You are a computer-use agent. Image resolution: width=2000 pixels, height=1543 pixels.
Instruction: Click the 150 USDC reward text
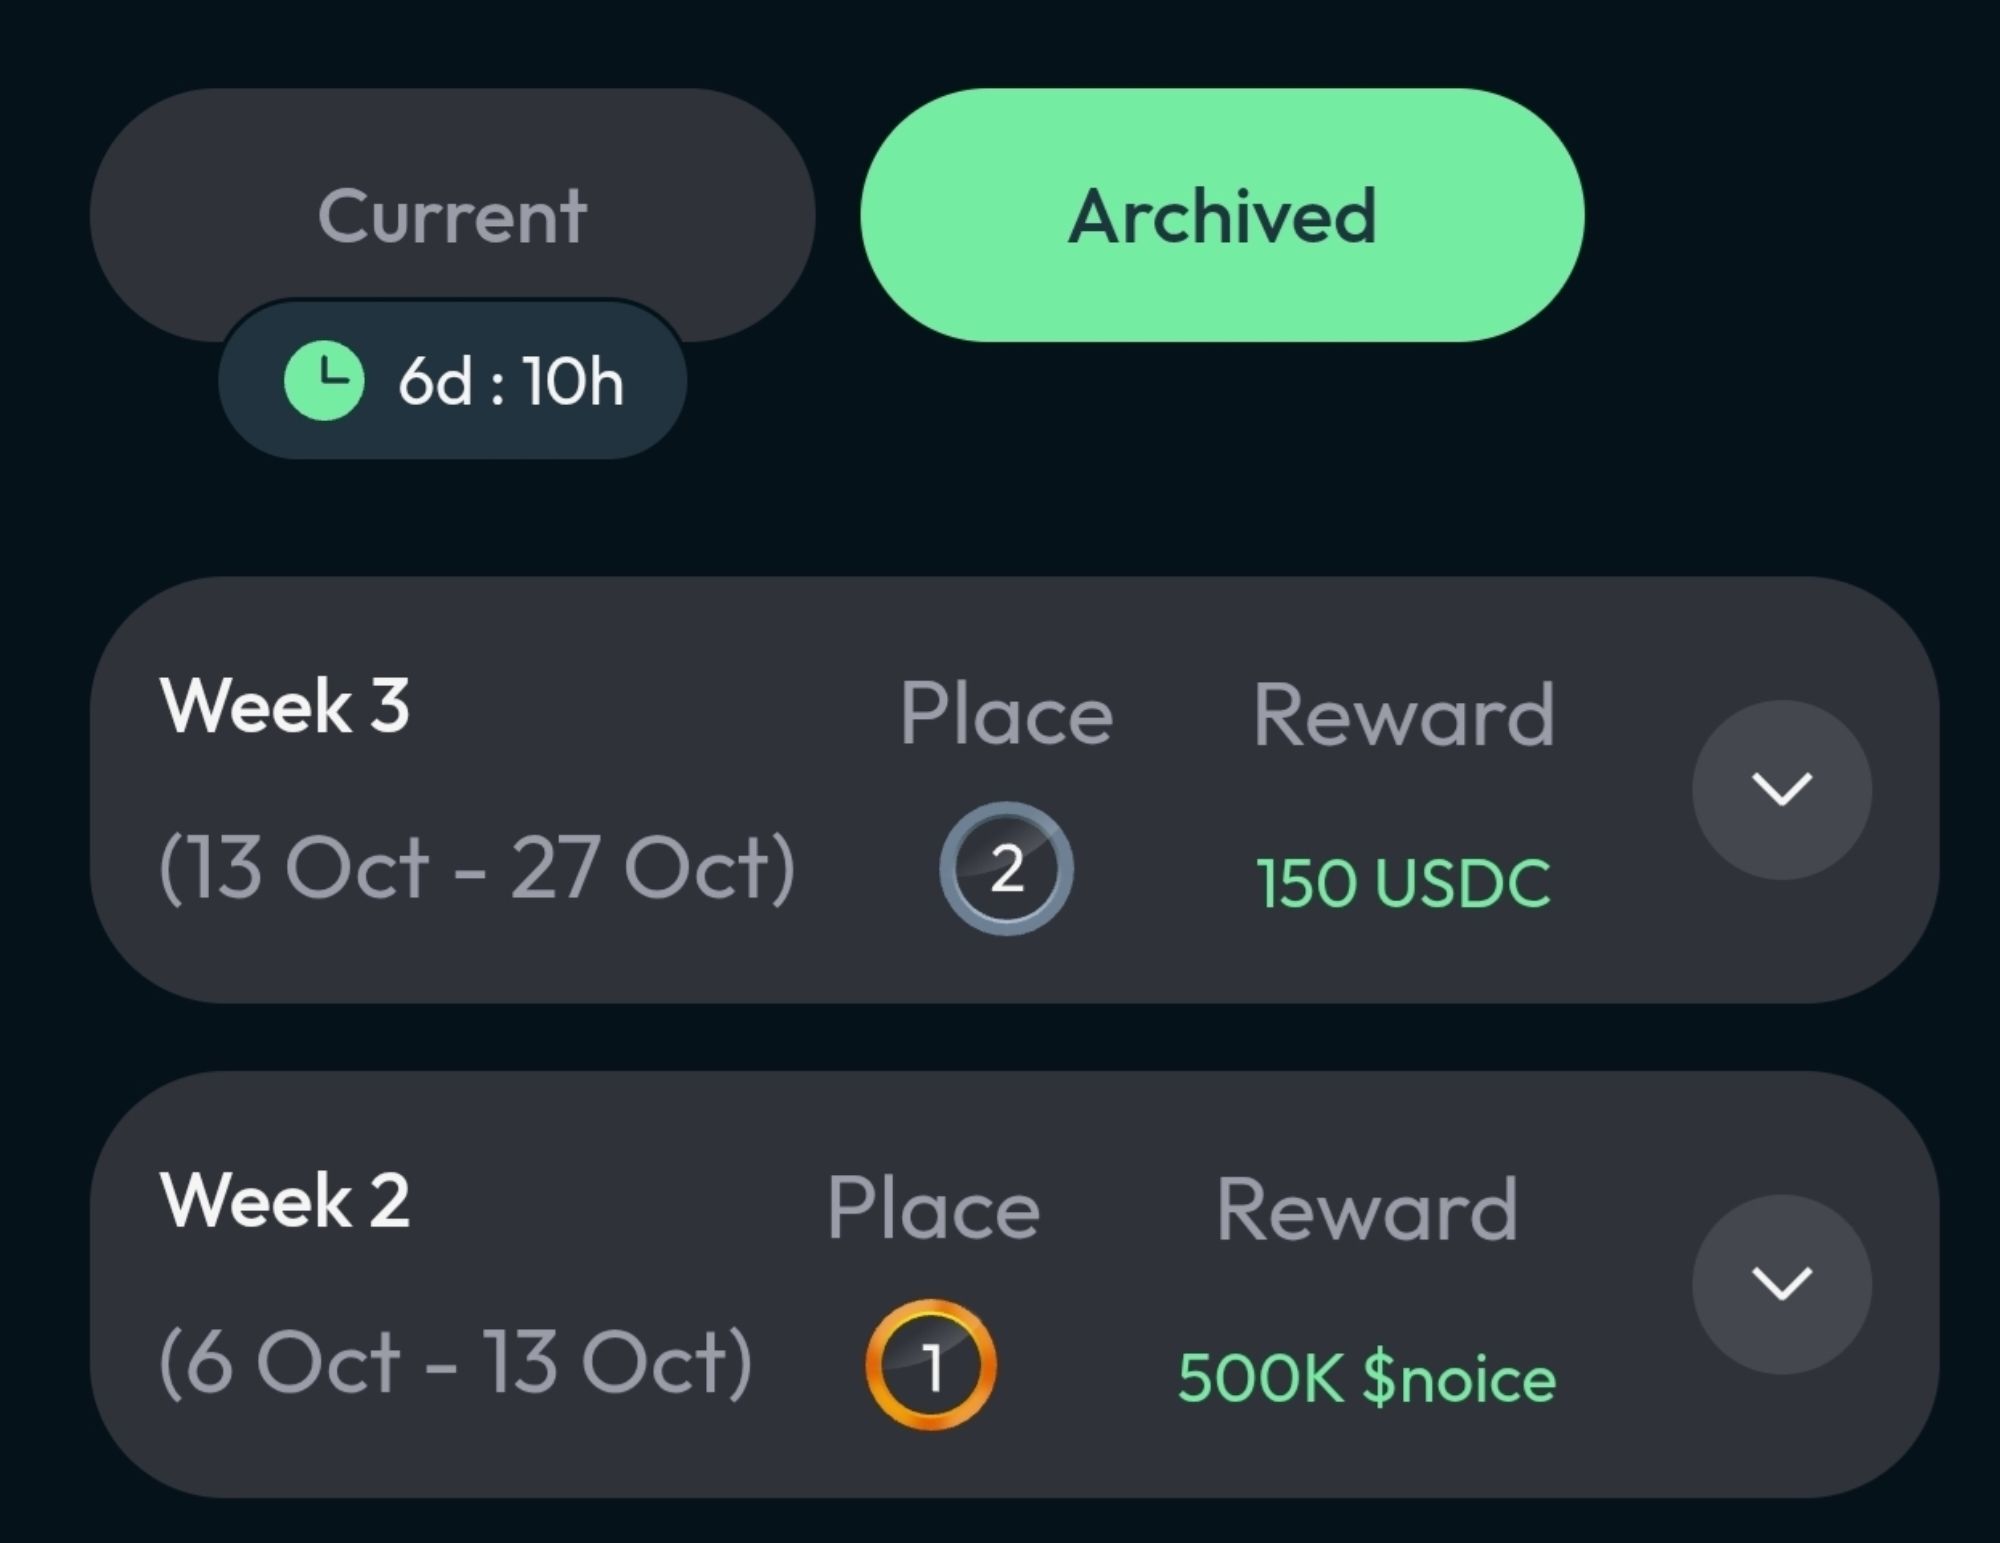[1403, 883]
